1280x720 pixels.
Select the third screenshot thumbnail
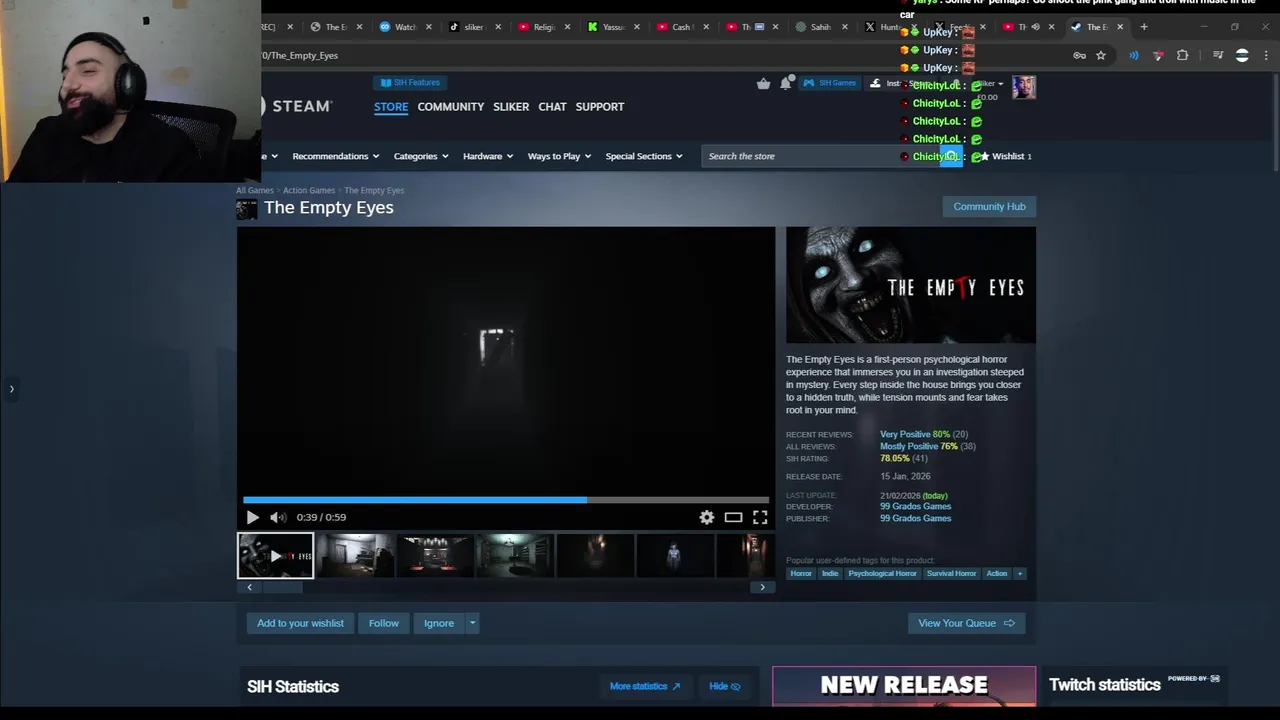click(x=435, y=556)
